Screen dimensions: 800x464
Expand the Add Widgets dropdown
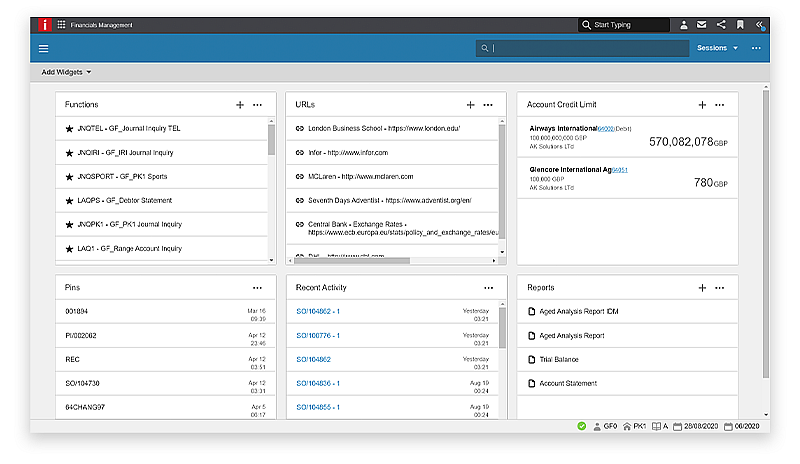point(66,72)
